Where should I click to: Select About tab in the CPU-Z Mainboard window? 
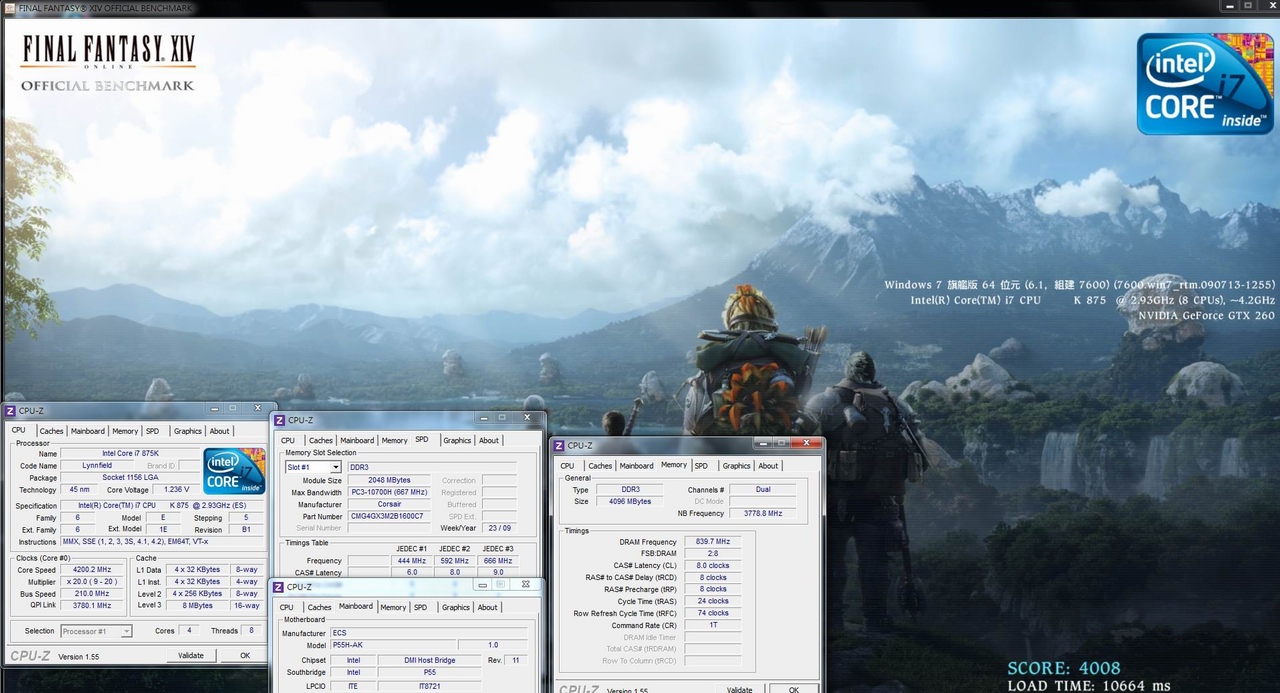pos(488,607)
